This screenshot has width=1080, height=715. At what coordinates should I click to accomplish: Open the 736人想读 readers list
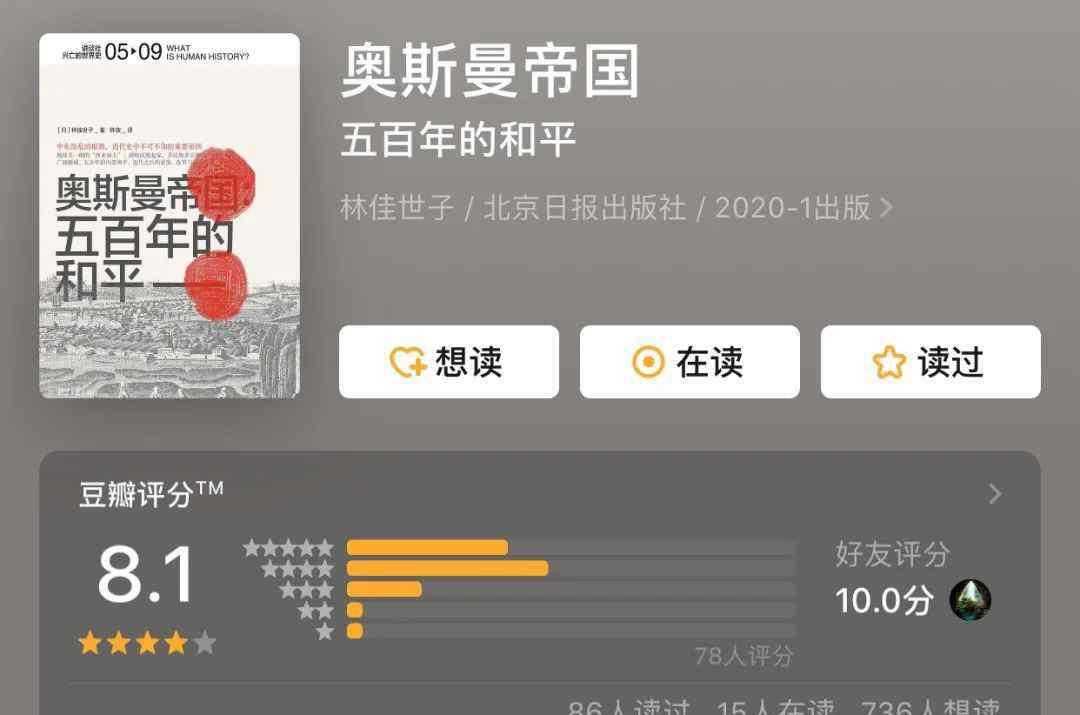point(931,707)
